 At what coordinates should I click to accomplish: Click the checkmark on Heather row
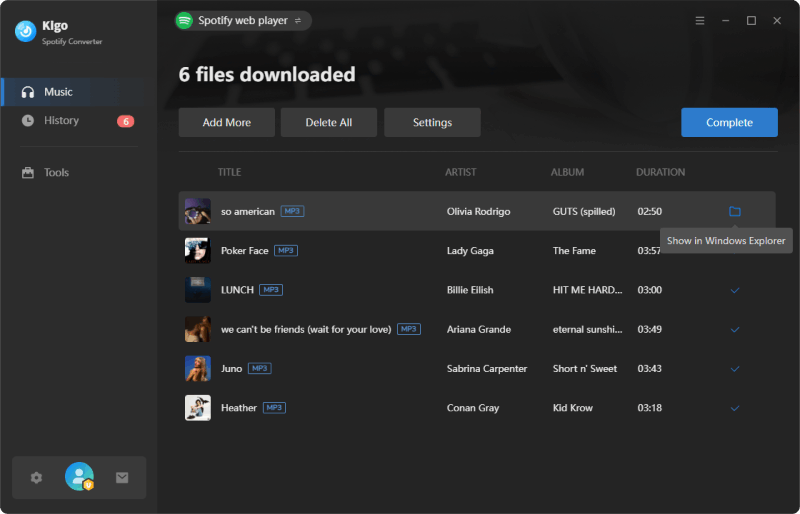click(735, 408)
